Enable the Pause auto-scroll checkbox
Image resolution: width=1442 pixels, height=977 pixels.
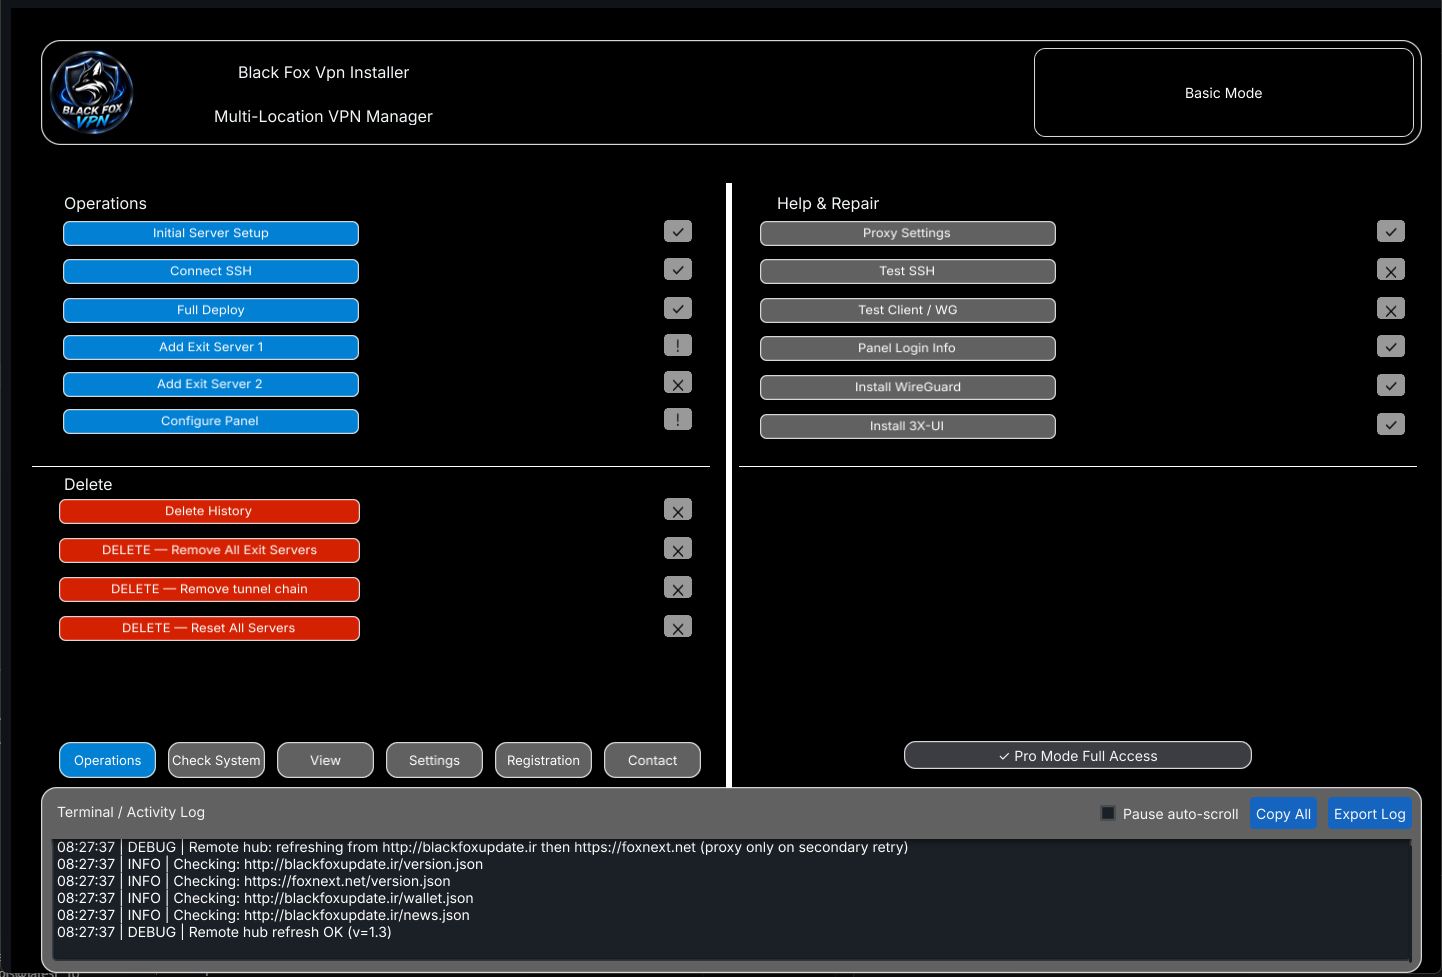point(1108,813)
